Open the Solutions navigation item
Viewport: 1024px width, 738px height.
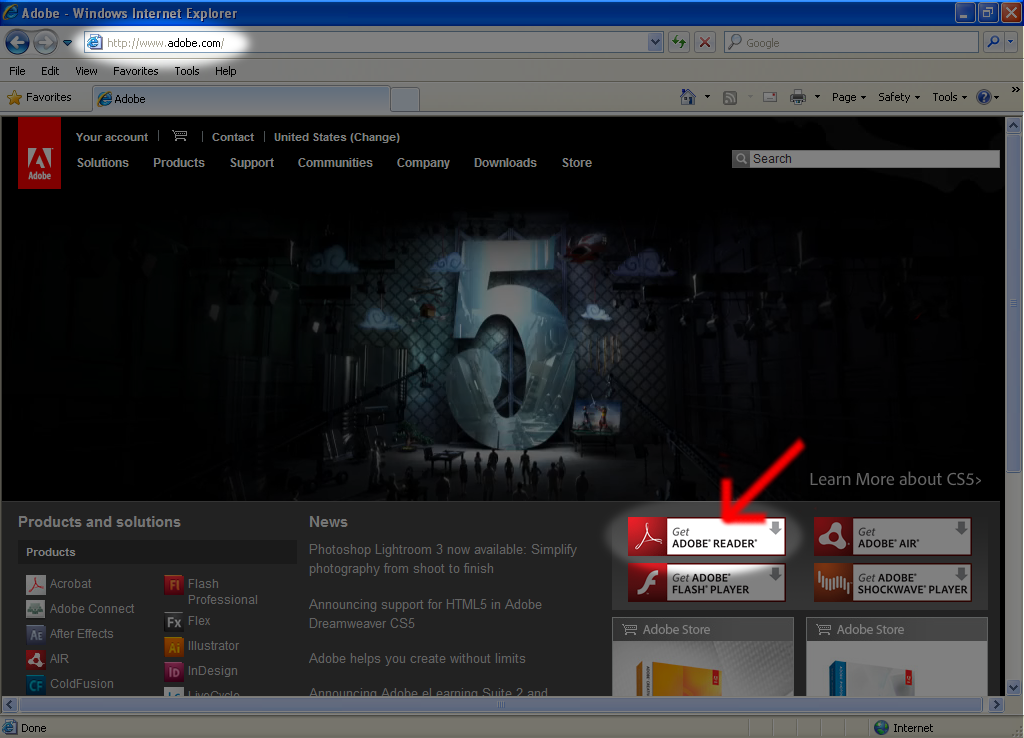tap(103, 163)
